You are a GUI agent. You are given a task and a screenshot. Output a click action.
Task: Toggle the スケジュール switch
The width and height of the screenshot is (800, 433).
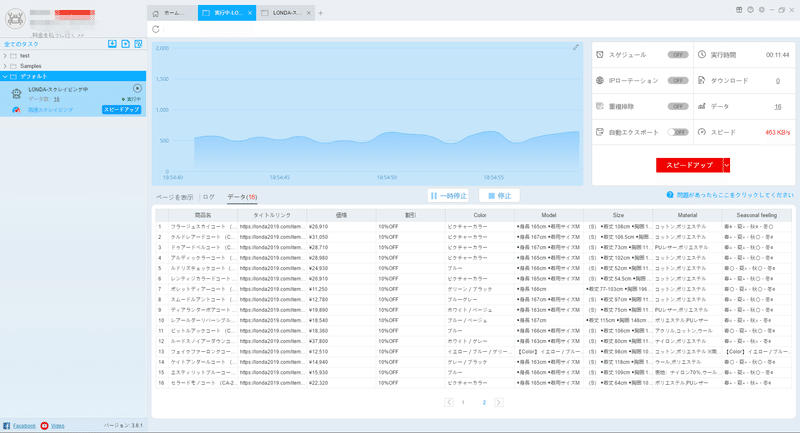pyautogui.click(x=678, y=55)
